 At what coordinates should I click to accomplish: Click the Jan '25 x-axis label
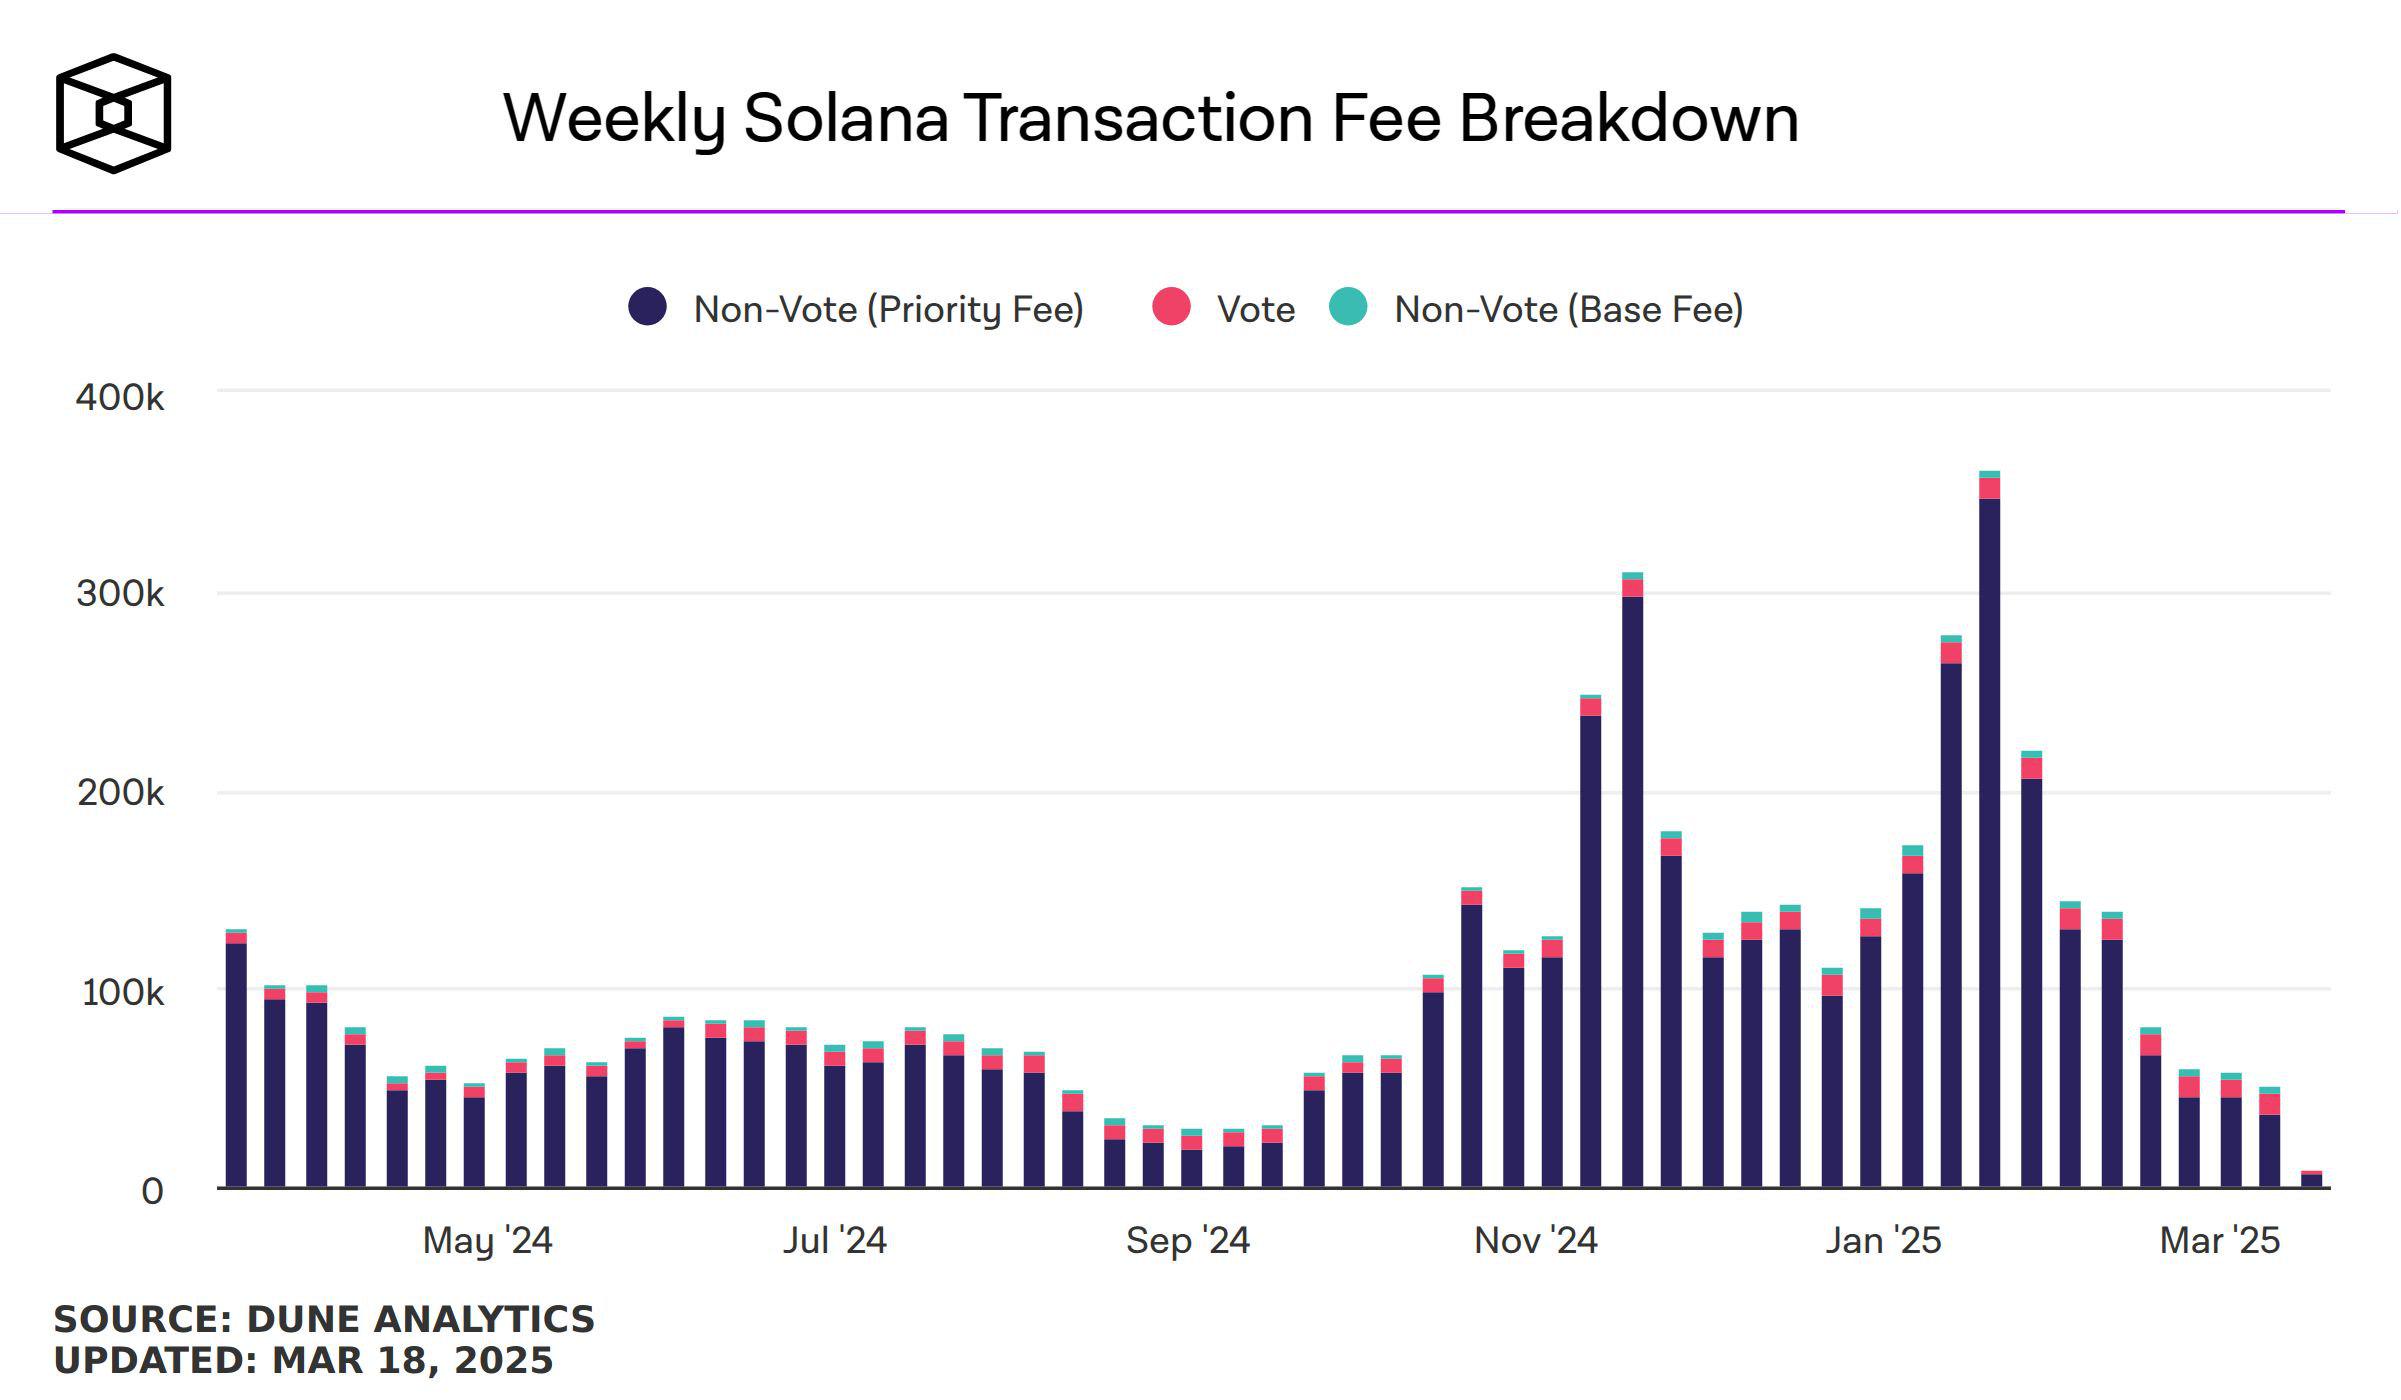tap(1882, 1241)
